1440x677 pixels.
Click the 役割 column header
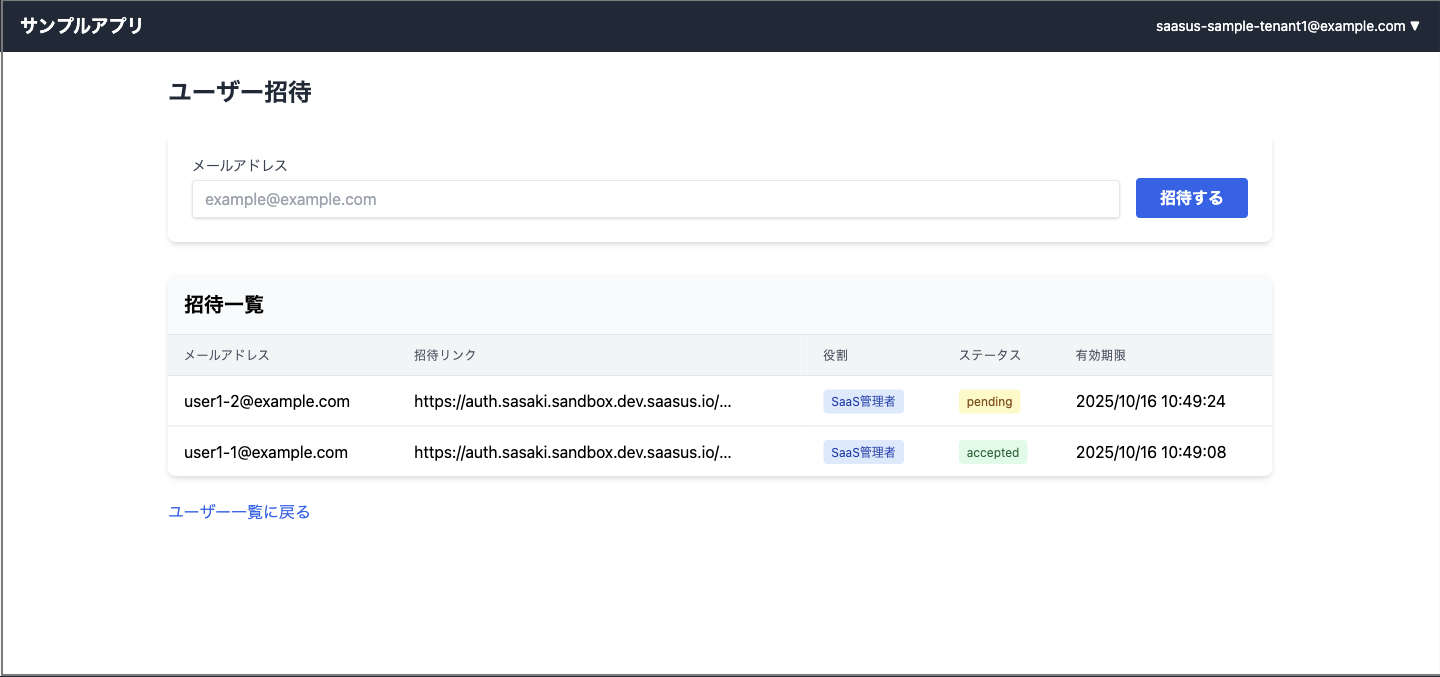835,355
